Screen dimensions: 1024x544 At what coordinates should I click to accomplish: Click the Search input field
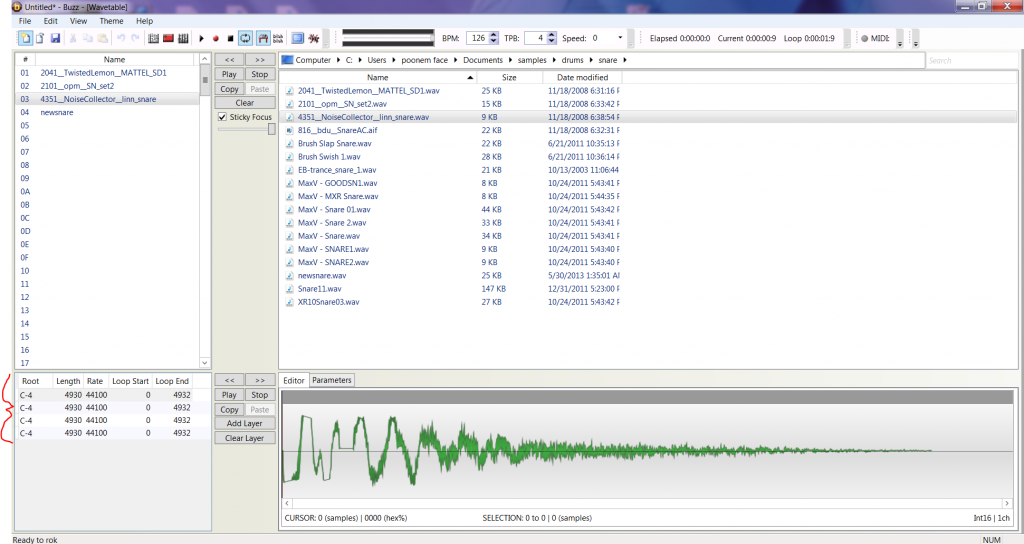(x=972, y=60)
